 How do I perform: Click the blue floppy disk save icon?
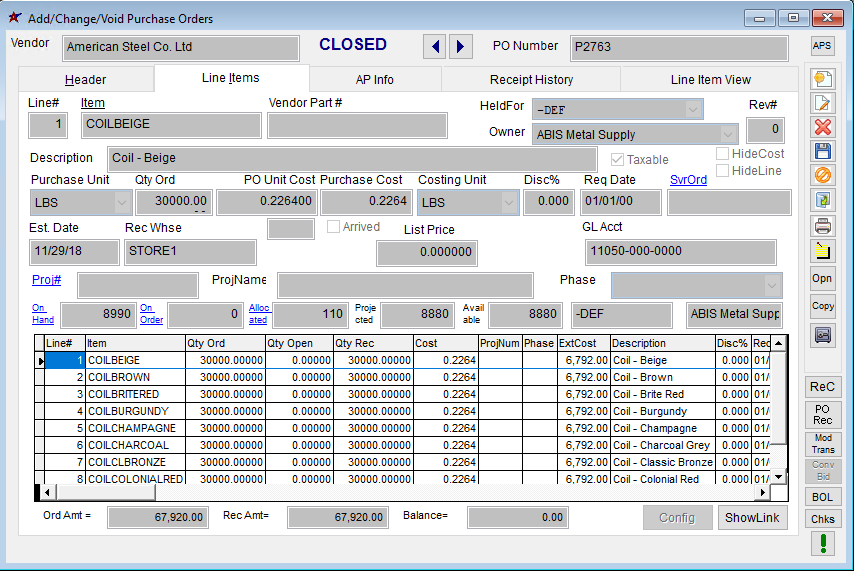pyautogui.click(x=822, y=151)
